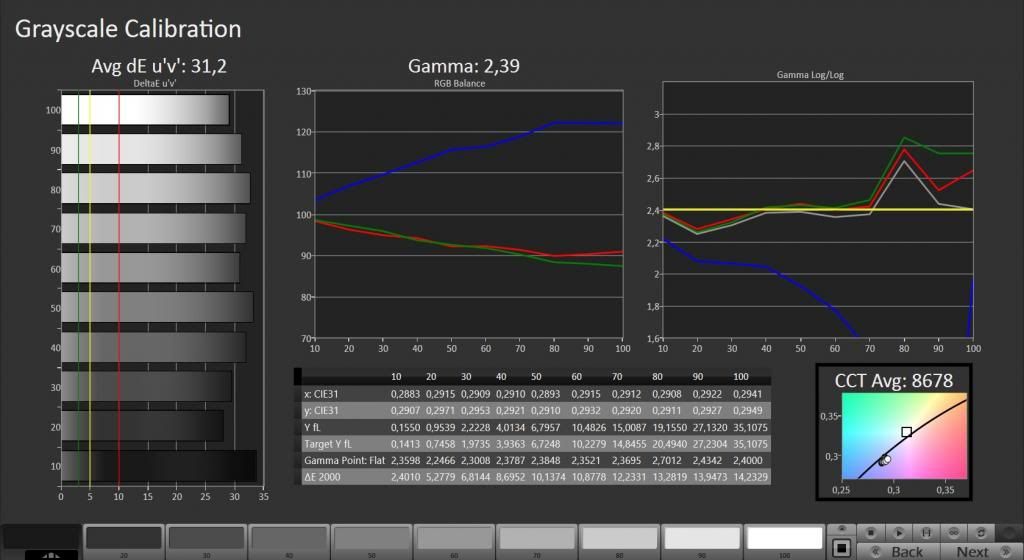Image resolution: width=1024 pixels, height=560 pixels.
Task: Click the 'Grayscale Calibration' heading
Action: 128,29
